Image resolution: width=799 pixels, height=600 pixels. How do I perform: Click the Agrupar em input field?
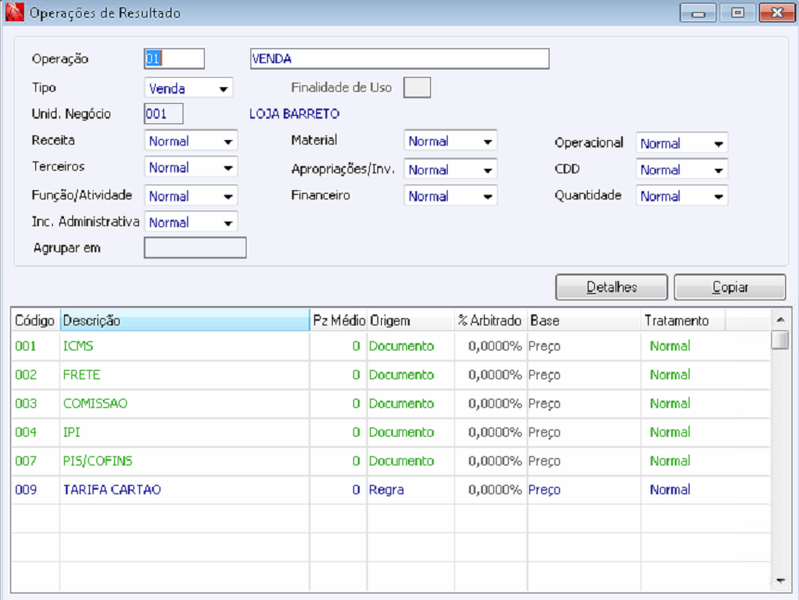click(195, 248)
